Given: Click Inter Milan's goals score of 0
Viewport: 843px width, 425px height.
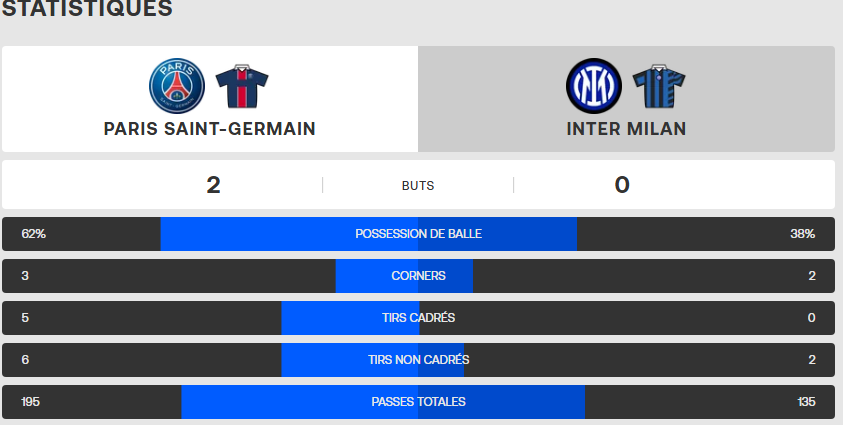Looking at the screenshot, I should (622, 185).
